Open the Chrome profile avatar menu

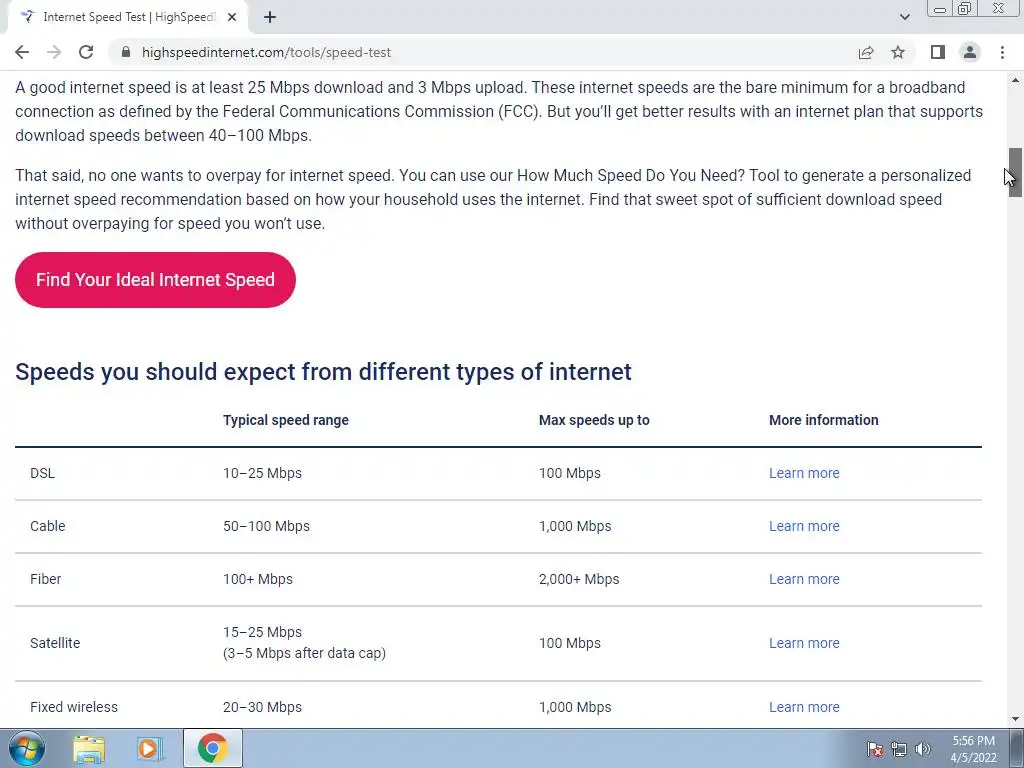[x=970, y=52]
